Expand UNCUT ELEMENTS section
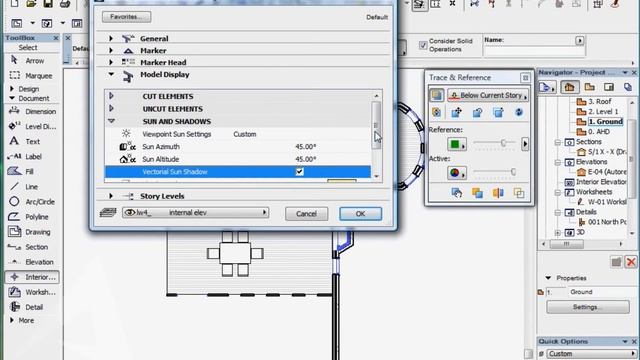Screen dimensions: 640x360 coord(111,109)
